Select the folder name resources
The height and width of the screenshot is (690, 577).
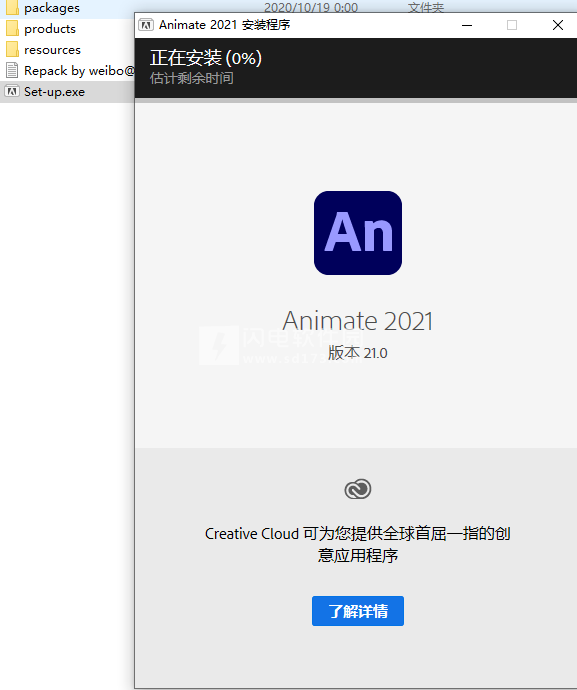pos(52,50)
